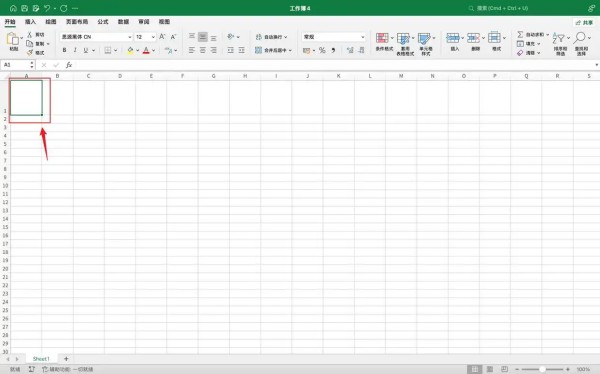Toggle italic formatting

(75, 50)
